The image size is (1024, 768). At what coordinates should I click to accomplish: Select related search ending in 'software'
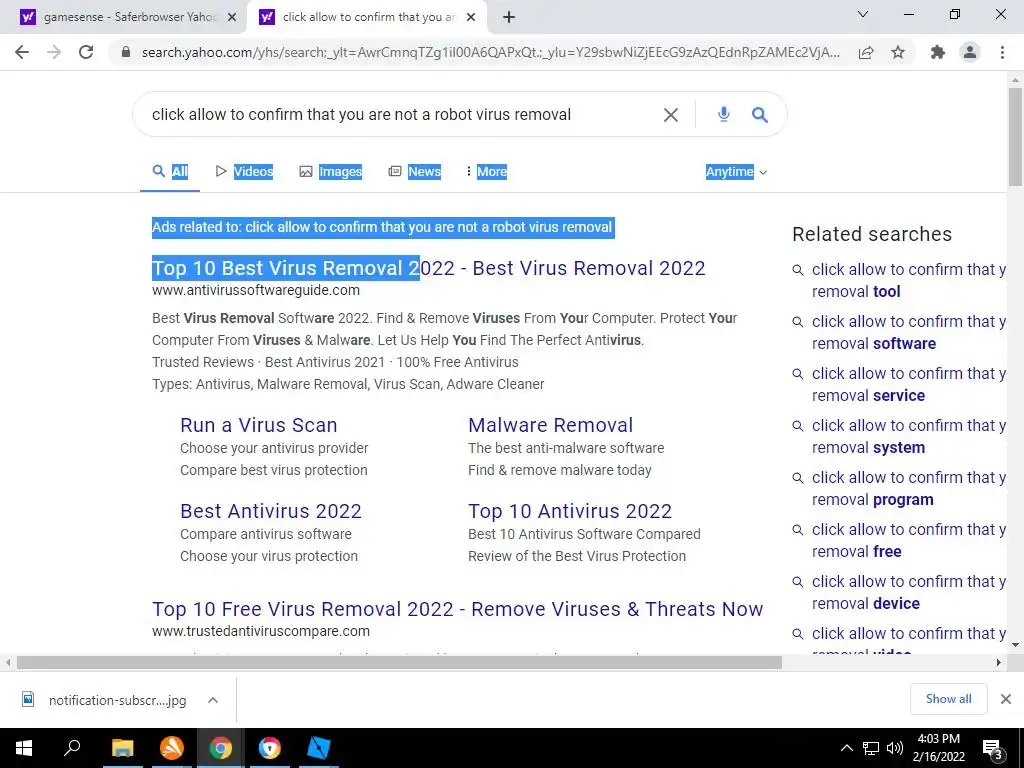899,332
